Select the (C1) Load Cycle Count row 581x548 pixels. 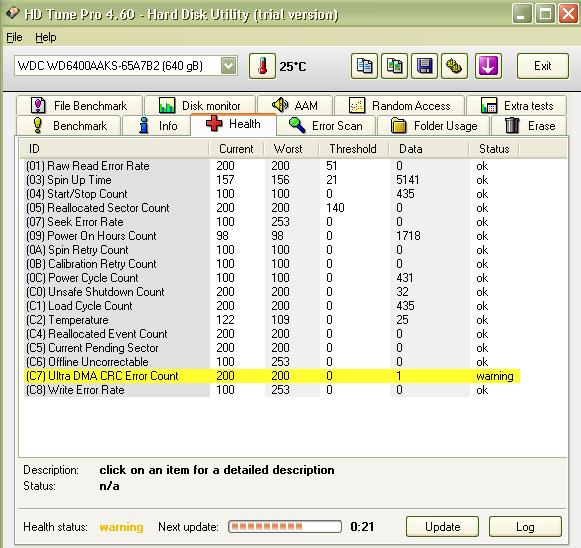272,306
